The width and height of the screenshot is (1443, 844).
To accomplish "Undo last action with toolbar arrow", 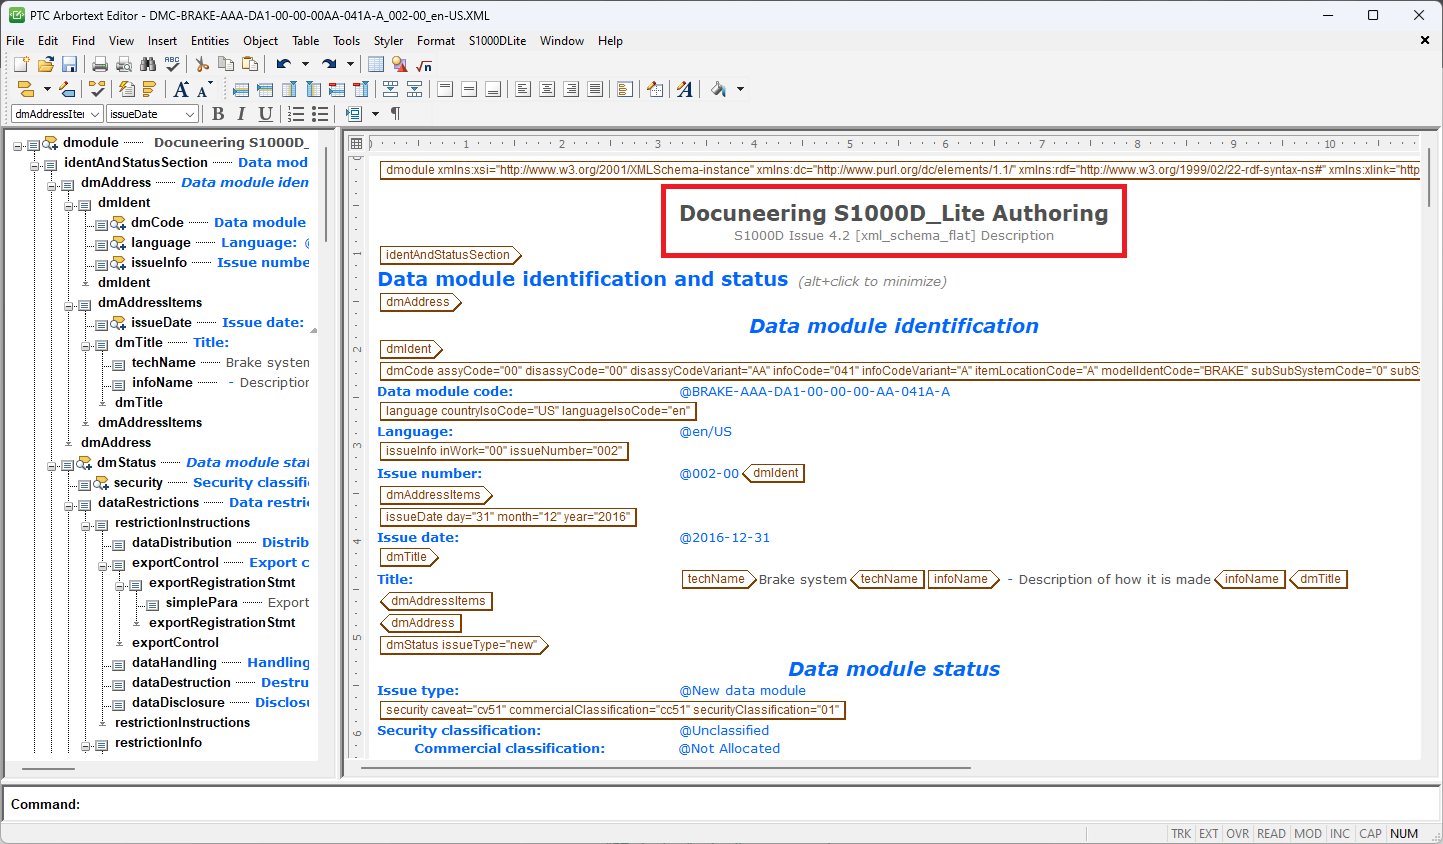I will click(284, 64).
